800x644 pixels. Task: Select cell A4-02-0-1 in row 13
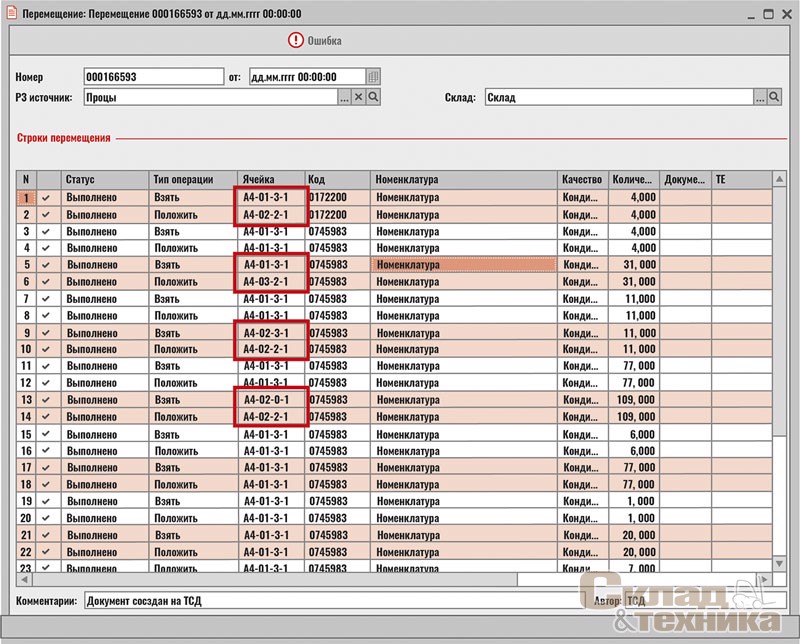pyautogui.click(x=270, y=400)
